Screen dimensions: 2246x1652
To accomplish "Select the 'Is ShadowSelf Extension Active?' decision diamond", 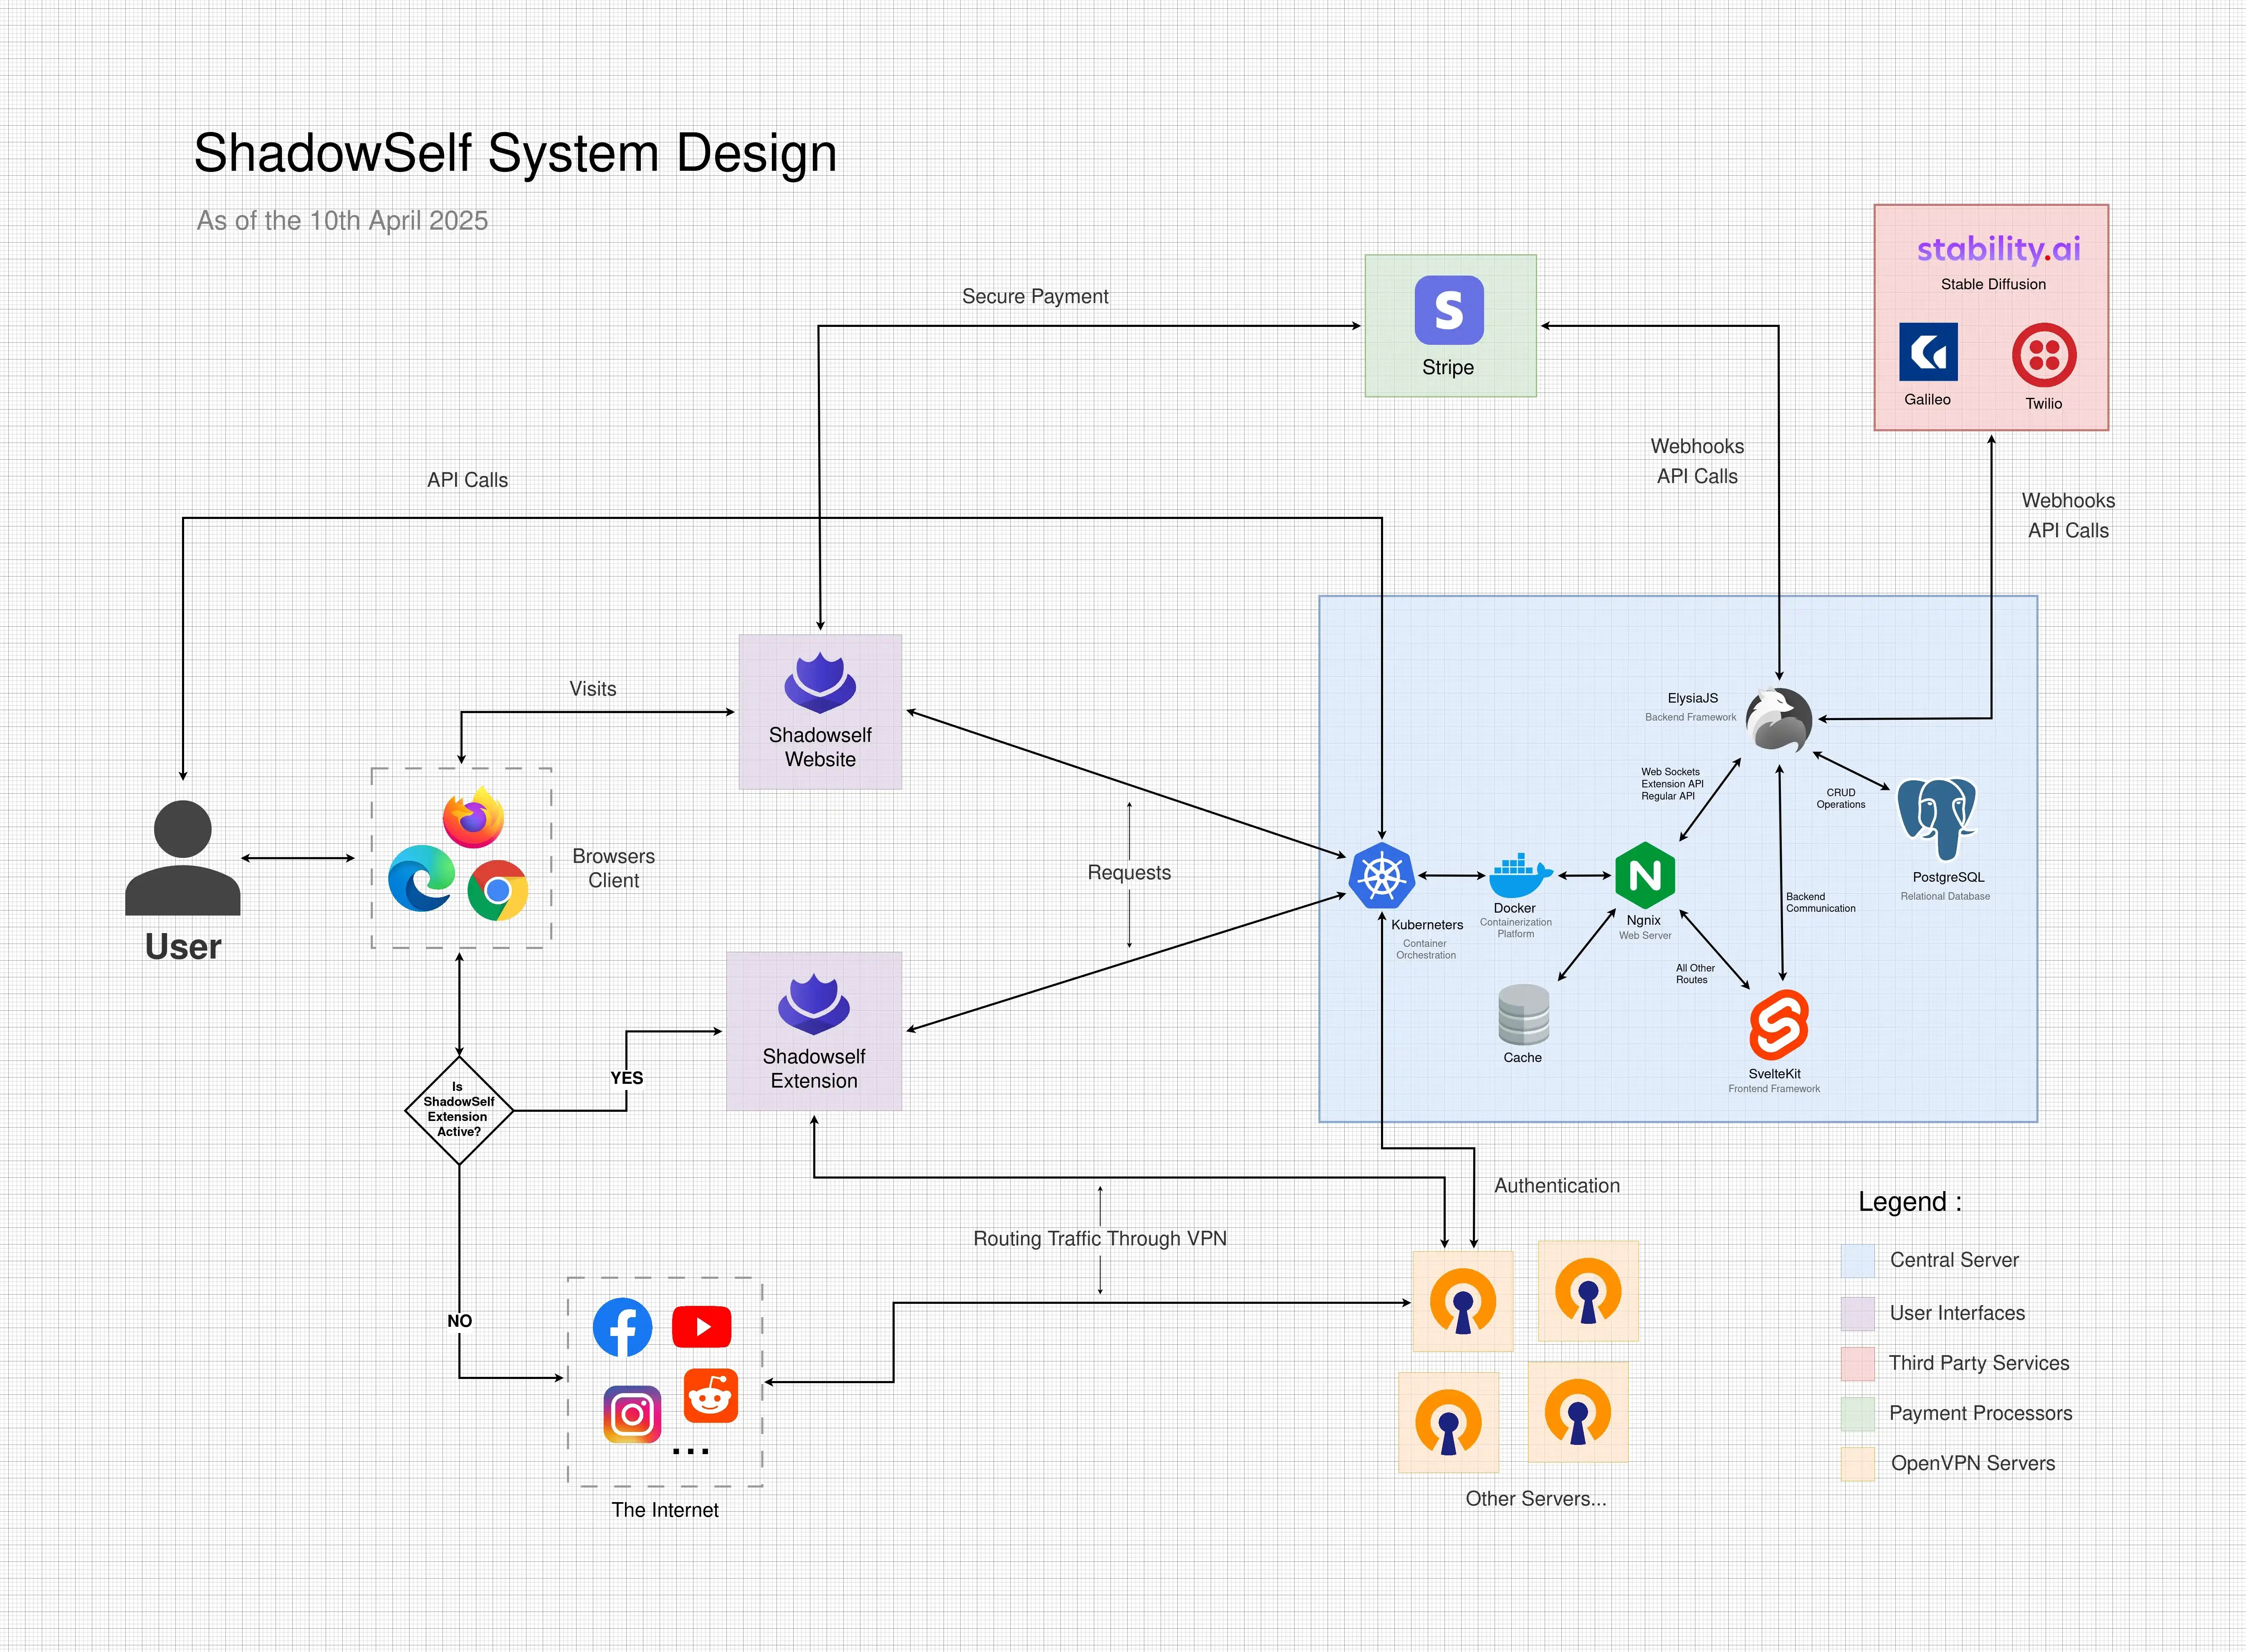I will pyautogui.click(x=459, y=1110).
